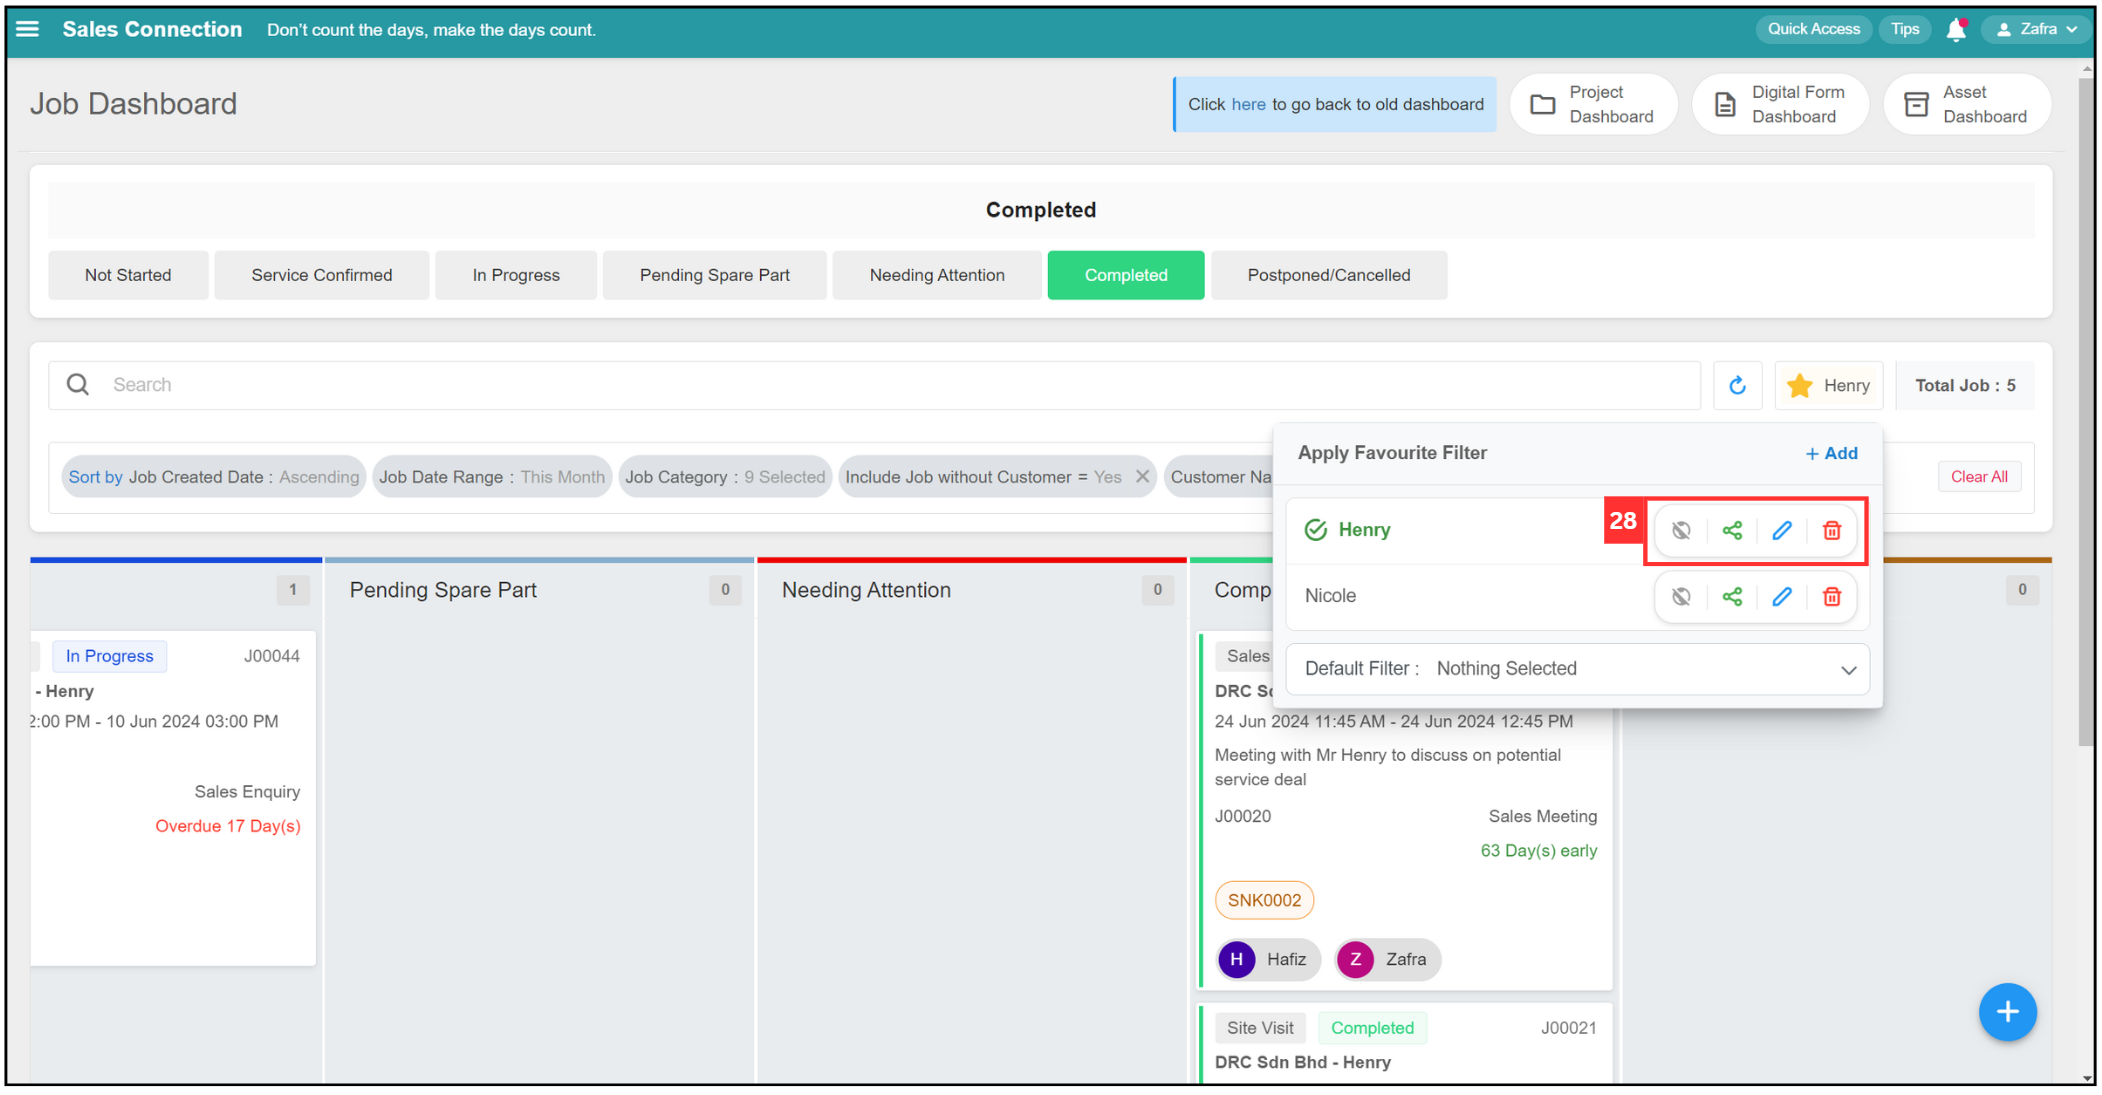This screenshot has height=1095, width=2102.
Task: Hide Nicole filter using the eye-off icon
Action: tap(1681, 596)
